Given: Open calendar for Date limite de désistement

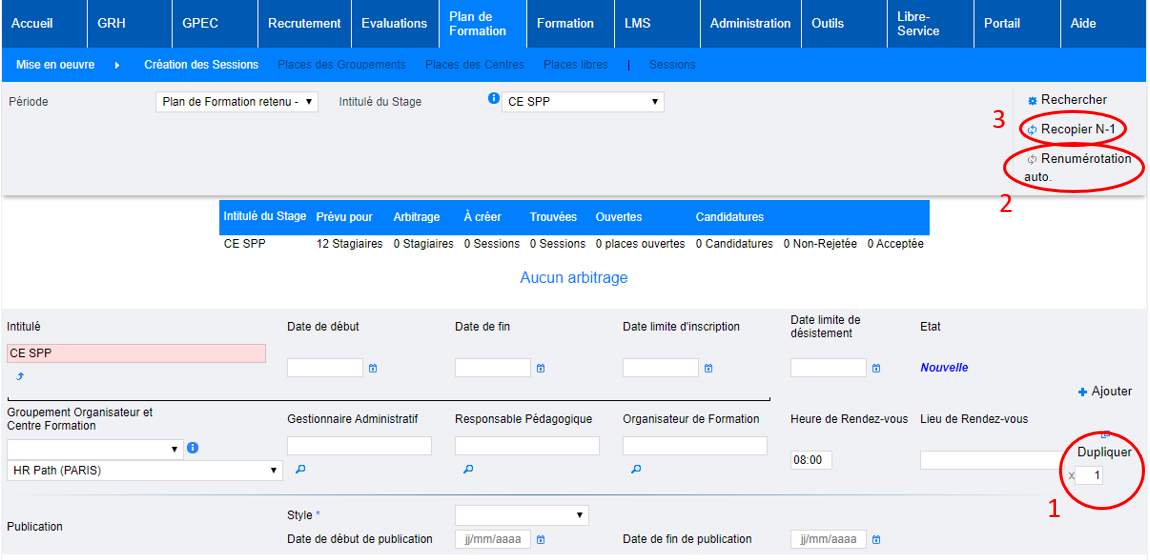Looking at the screenshot, I should (877, 368).
